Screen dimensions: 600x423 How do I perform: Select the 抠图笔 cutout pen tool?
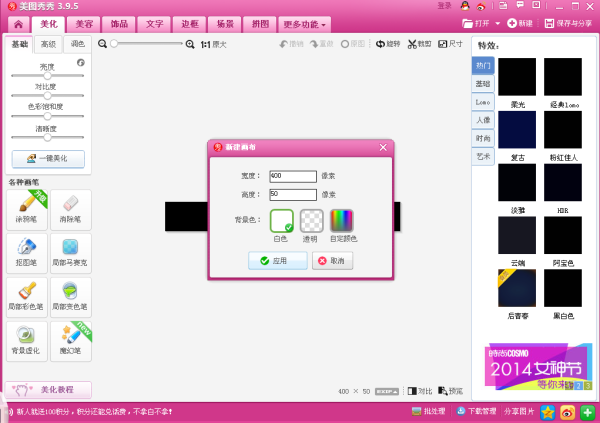pyautogui.click(x=27, y=253)
